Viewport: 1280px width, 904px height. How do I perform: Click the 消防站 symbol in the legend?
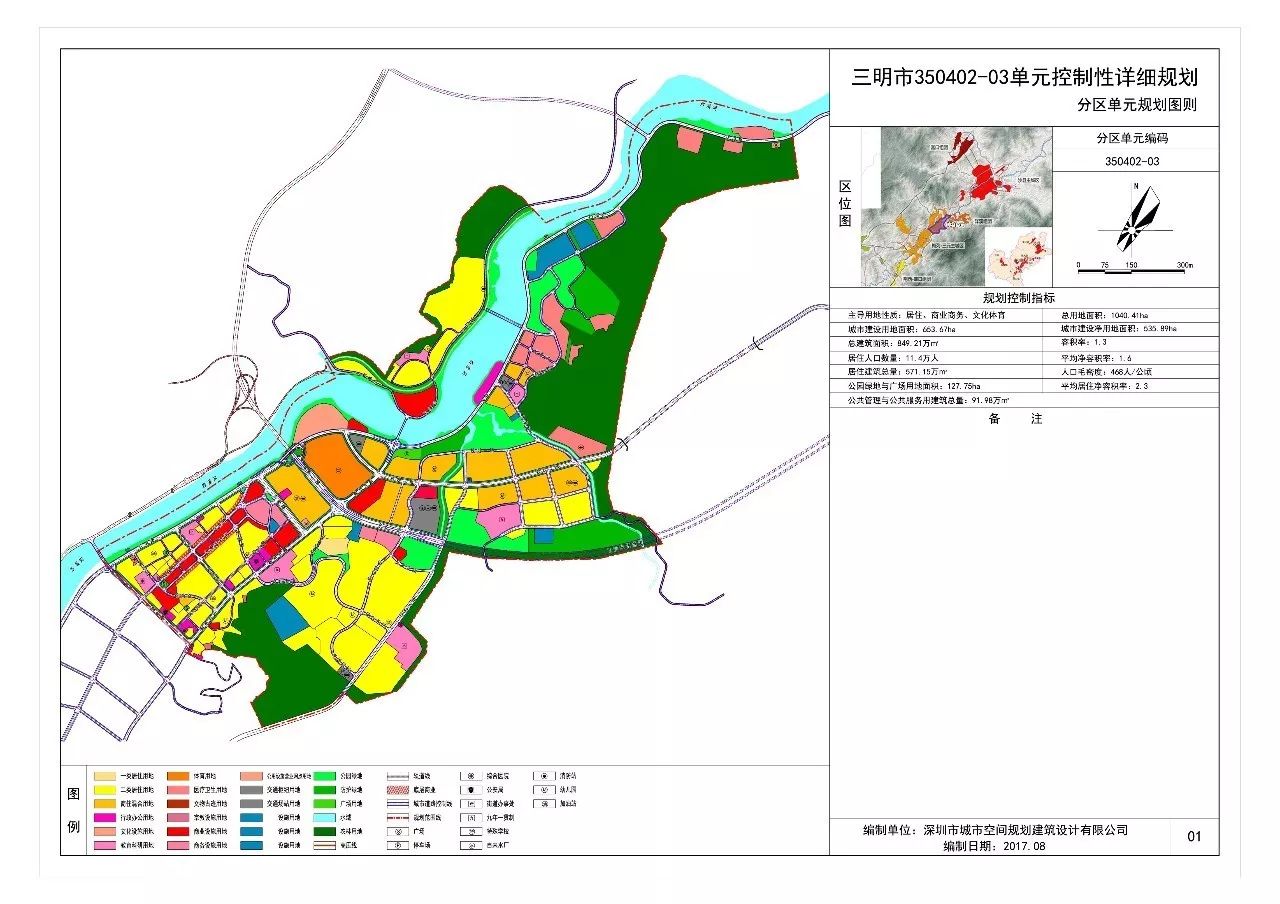tap(544, 775)
